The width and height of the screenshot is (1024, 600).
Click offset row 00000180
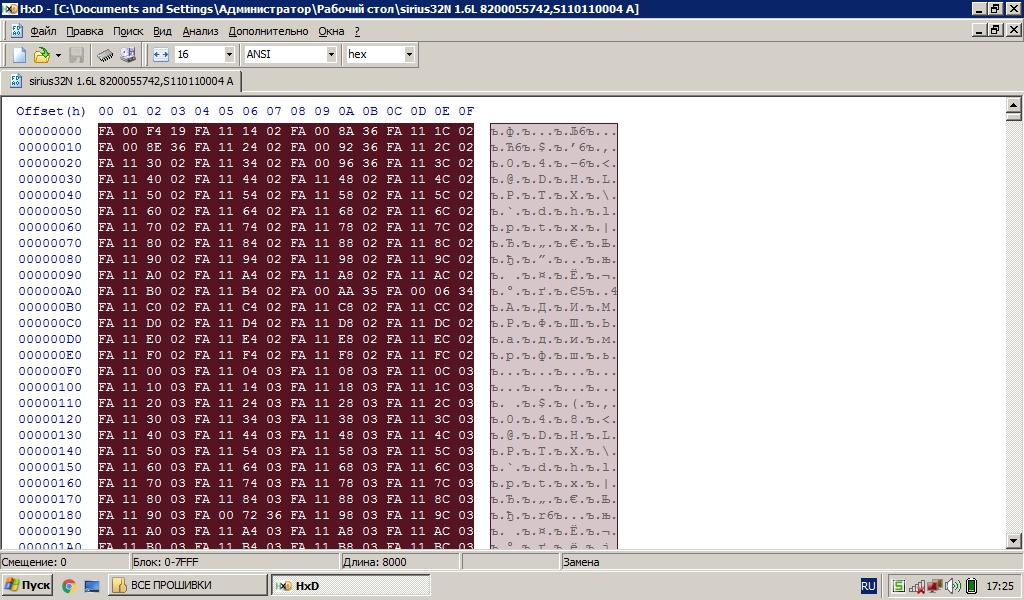click(x=50, y=515)
